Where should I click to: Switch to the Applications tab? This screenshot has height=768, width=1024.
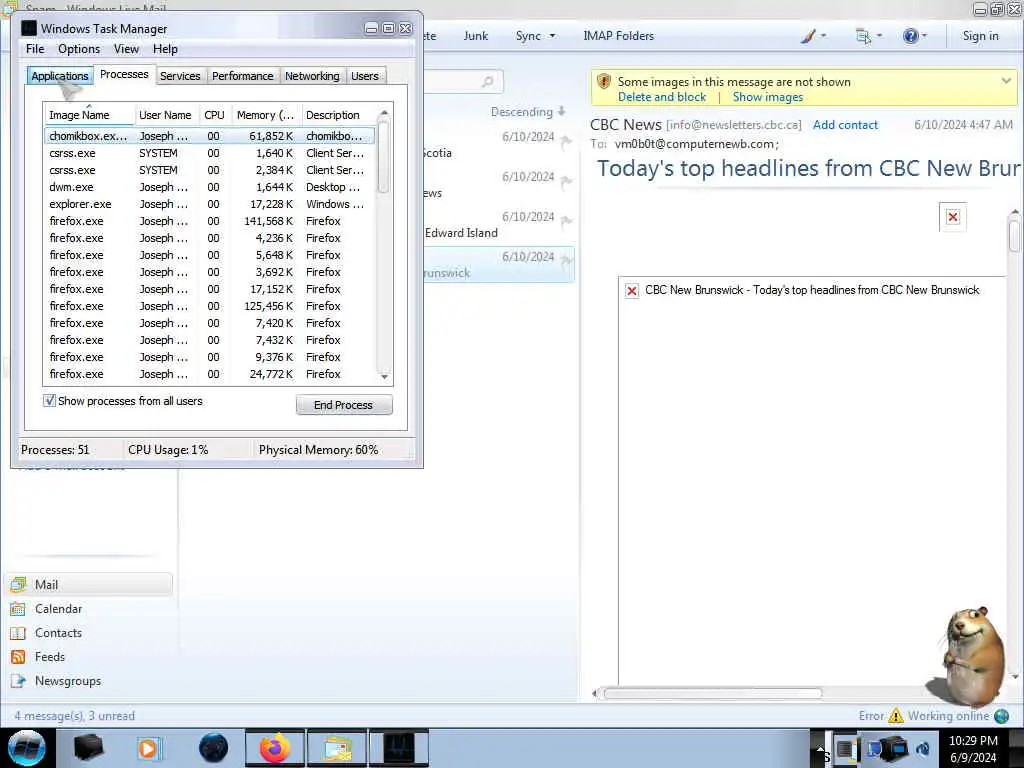pyautogui.click(x=59, y=76)
